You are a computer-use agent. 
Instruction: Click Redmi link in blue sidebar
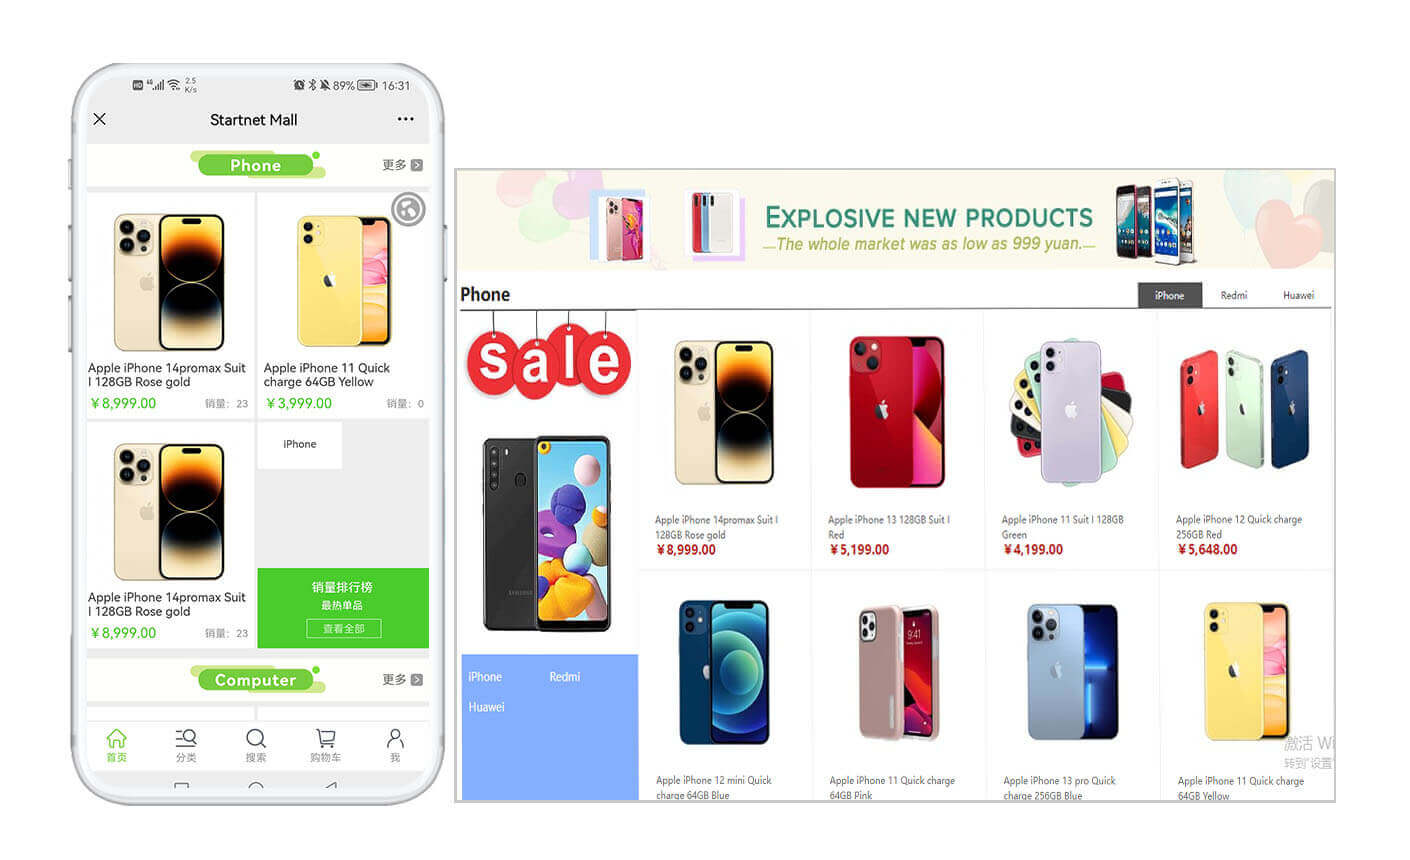coord(564,677)
